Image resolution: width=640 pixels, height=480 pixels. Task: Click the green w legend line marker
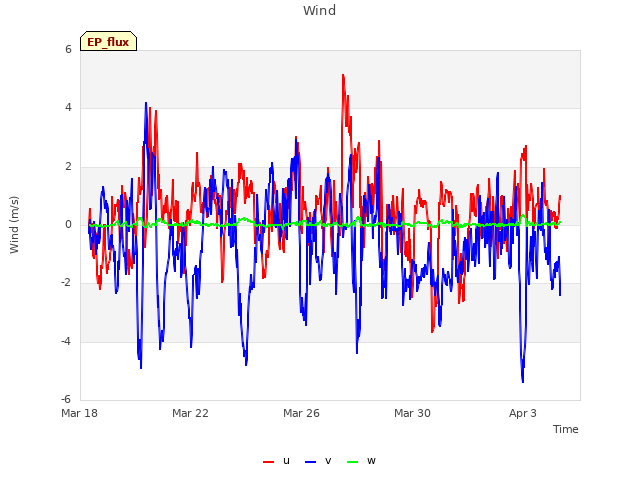[353, 462]
